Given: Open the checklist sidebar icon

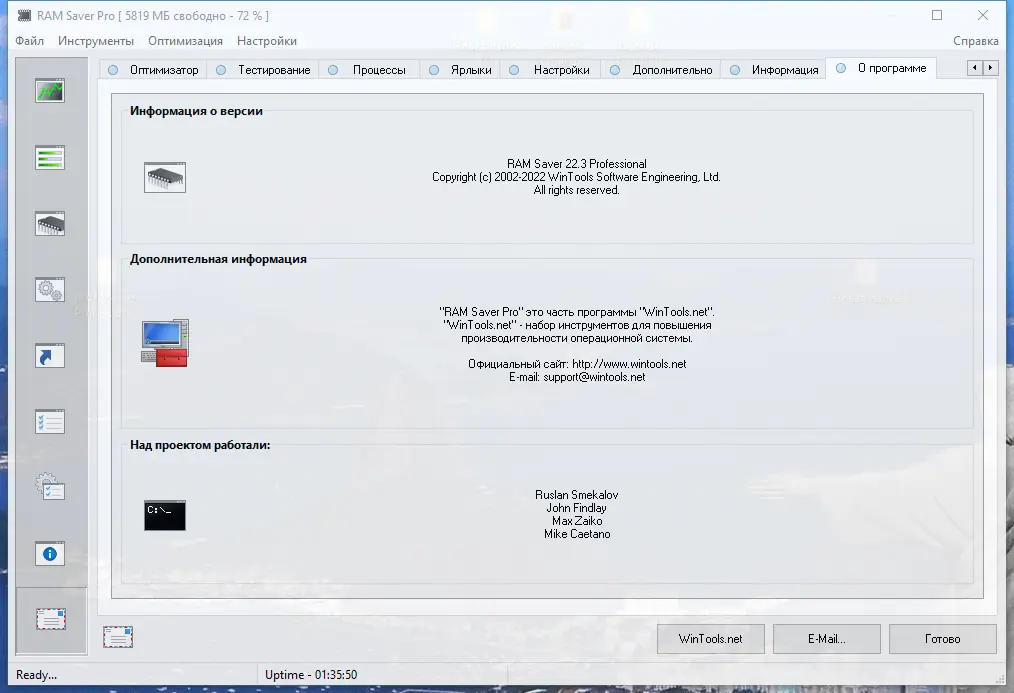Looking at the screenshot, I should (x=50, y=421).
